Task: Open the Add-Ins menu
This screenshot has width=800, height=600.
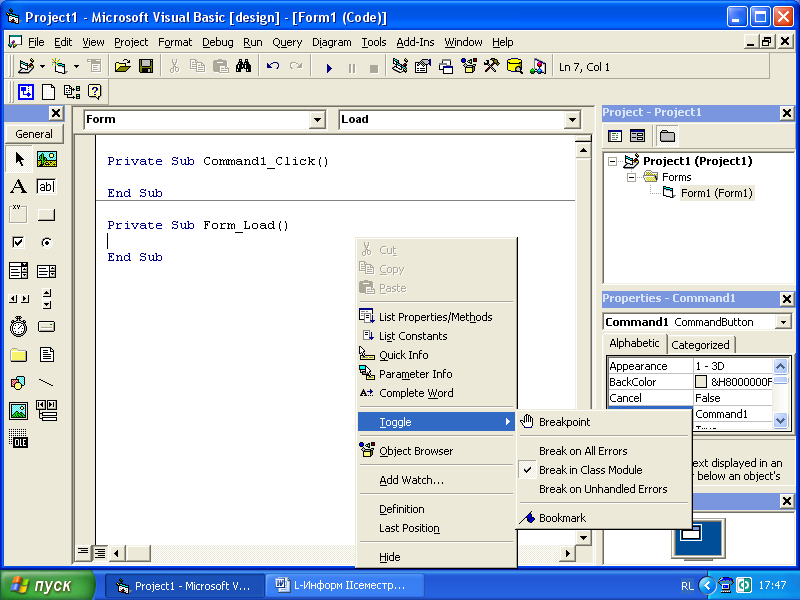Action: click(x=415, y=42)
